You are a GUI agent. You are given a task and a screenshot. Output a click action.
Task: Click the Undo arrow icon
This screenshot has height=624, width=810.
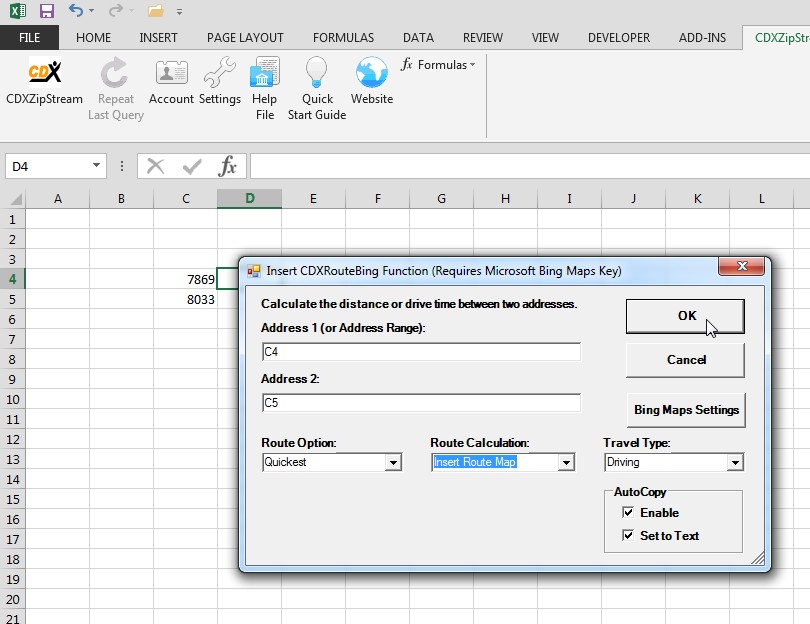pyautogui.click(x=75, y=10)
